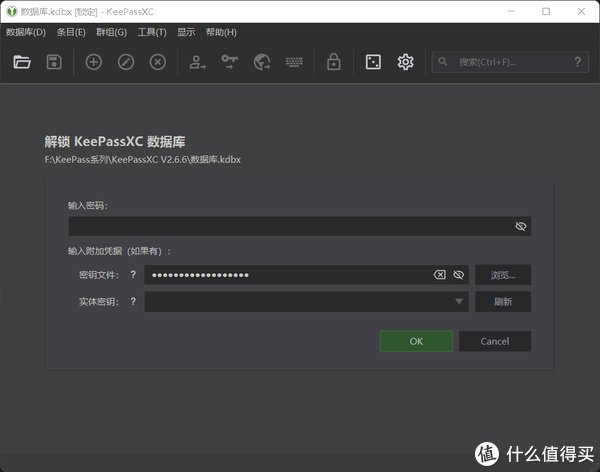Click help icon next to 密钥文件
Image resolution: width=600 pixels, height=472 pixels.
click(133, 274)
